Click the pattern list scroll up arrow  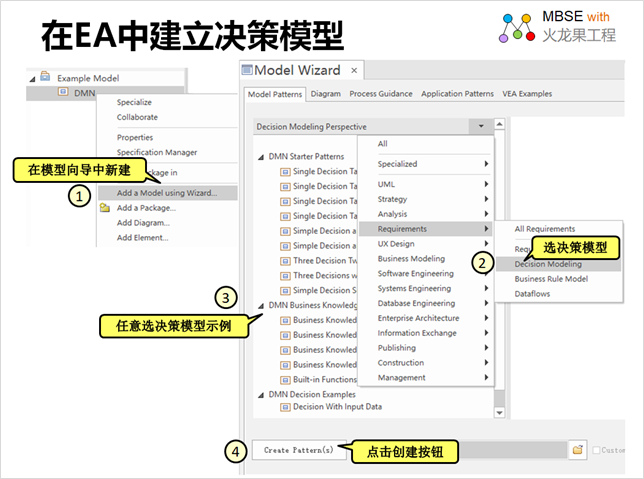(499, 124)
